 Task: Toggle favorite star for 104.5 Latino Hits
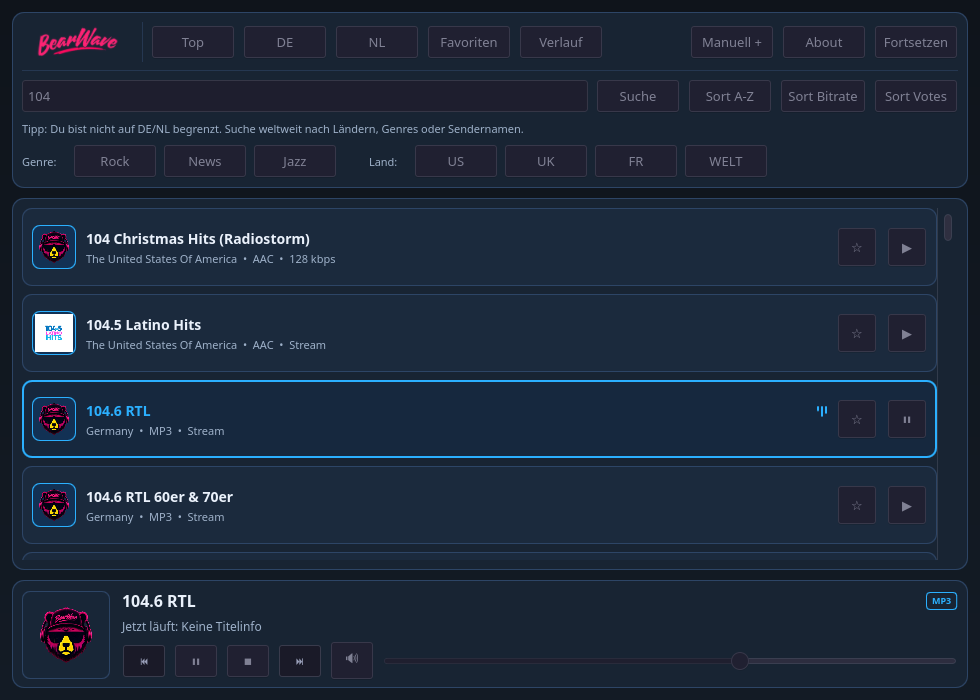point(856,333)
